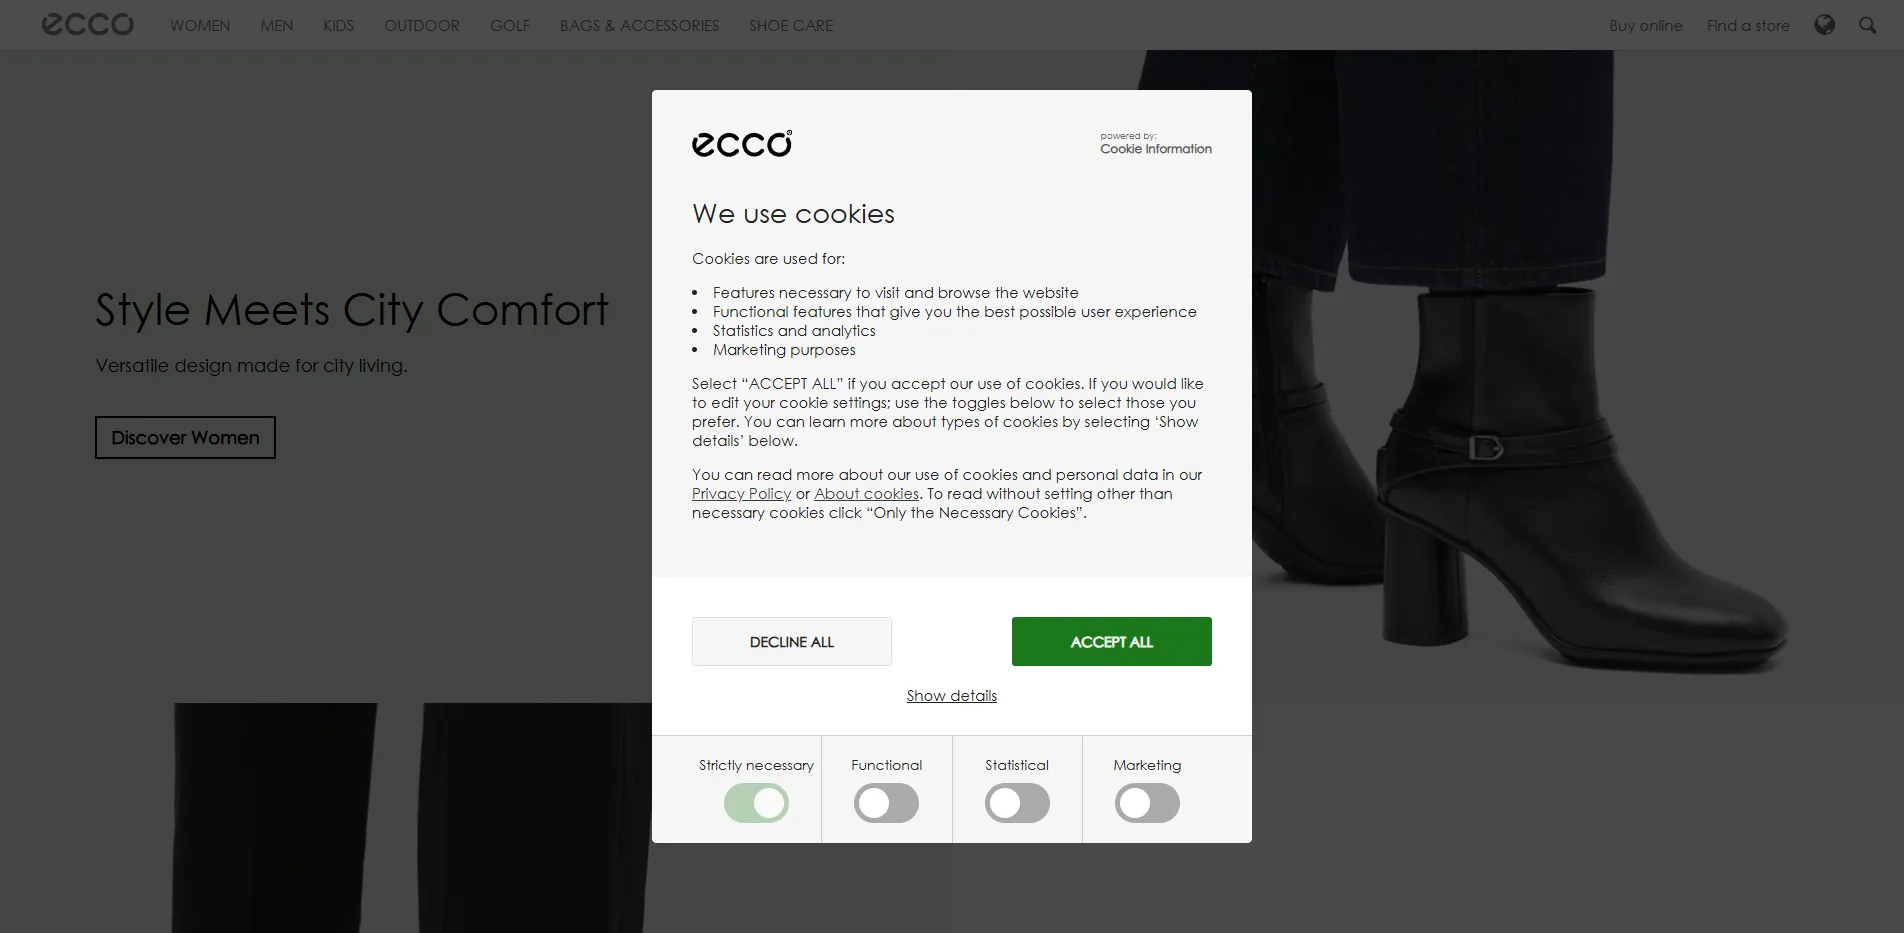1904x933 pixels.
Task: Click the Find a store link
Action: point(1748,26)
